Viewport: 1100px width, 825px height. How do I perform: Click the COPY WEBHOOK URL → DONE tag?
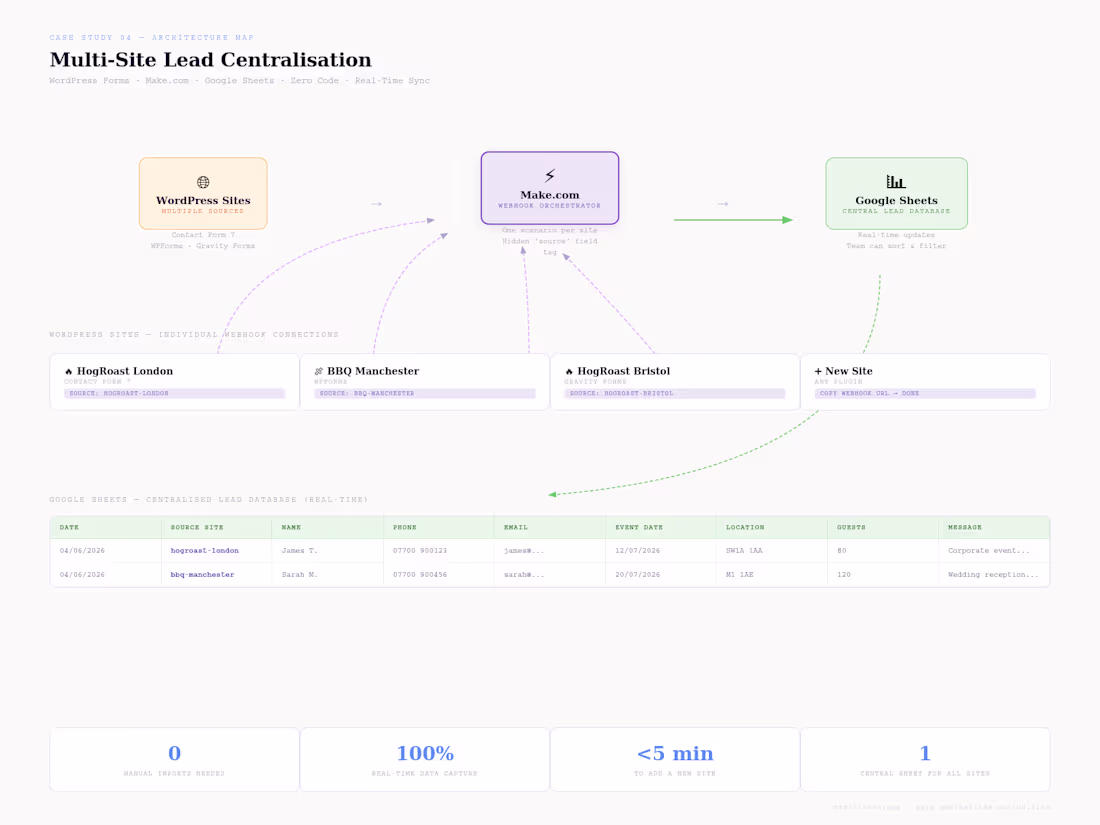pos(925,394)
